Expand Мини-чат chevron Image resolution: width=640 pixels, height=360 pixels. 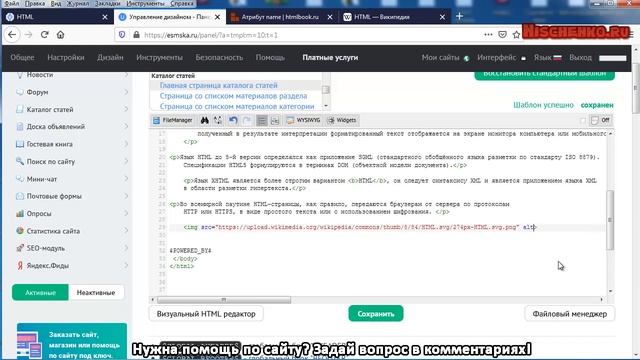126,179
